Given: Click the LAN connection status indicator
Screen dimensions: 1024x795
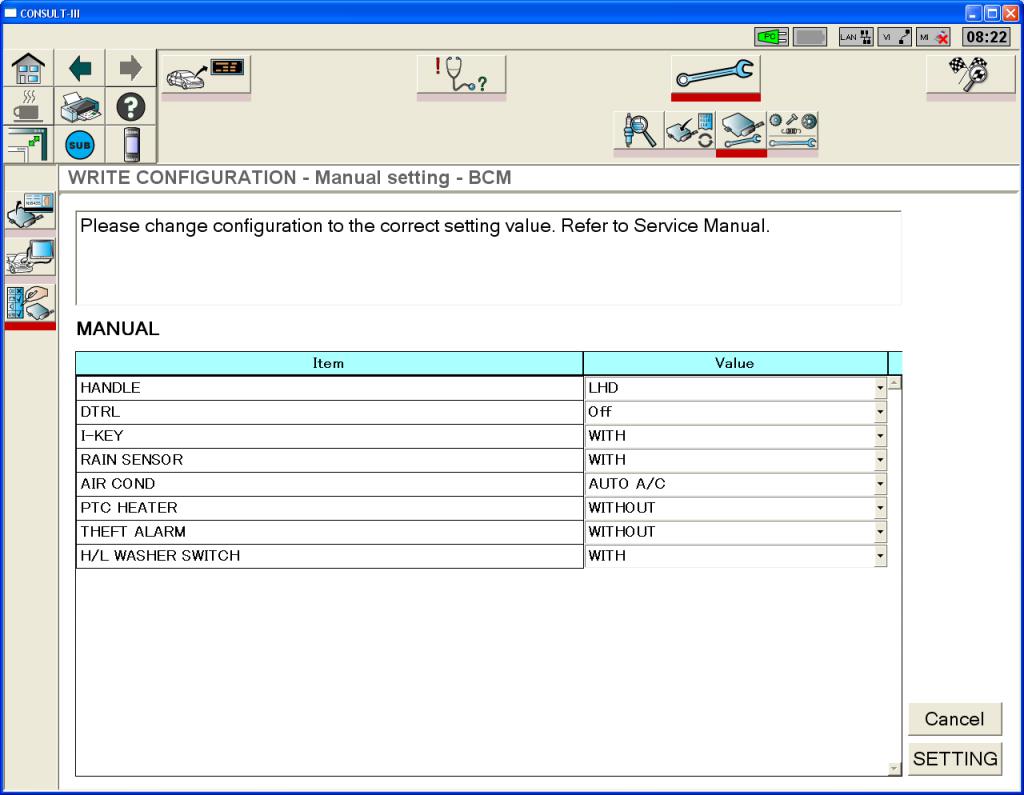Looking at the screenshot, I should [x=856, y=37].
